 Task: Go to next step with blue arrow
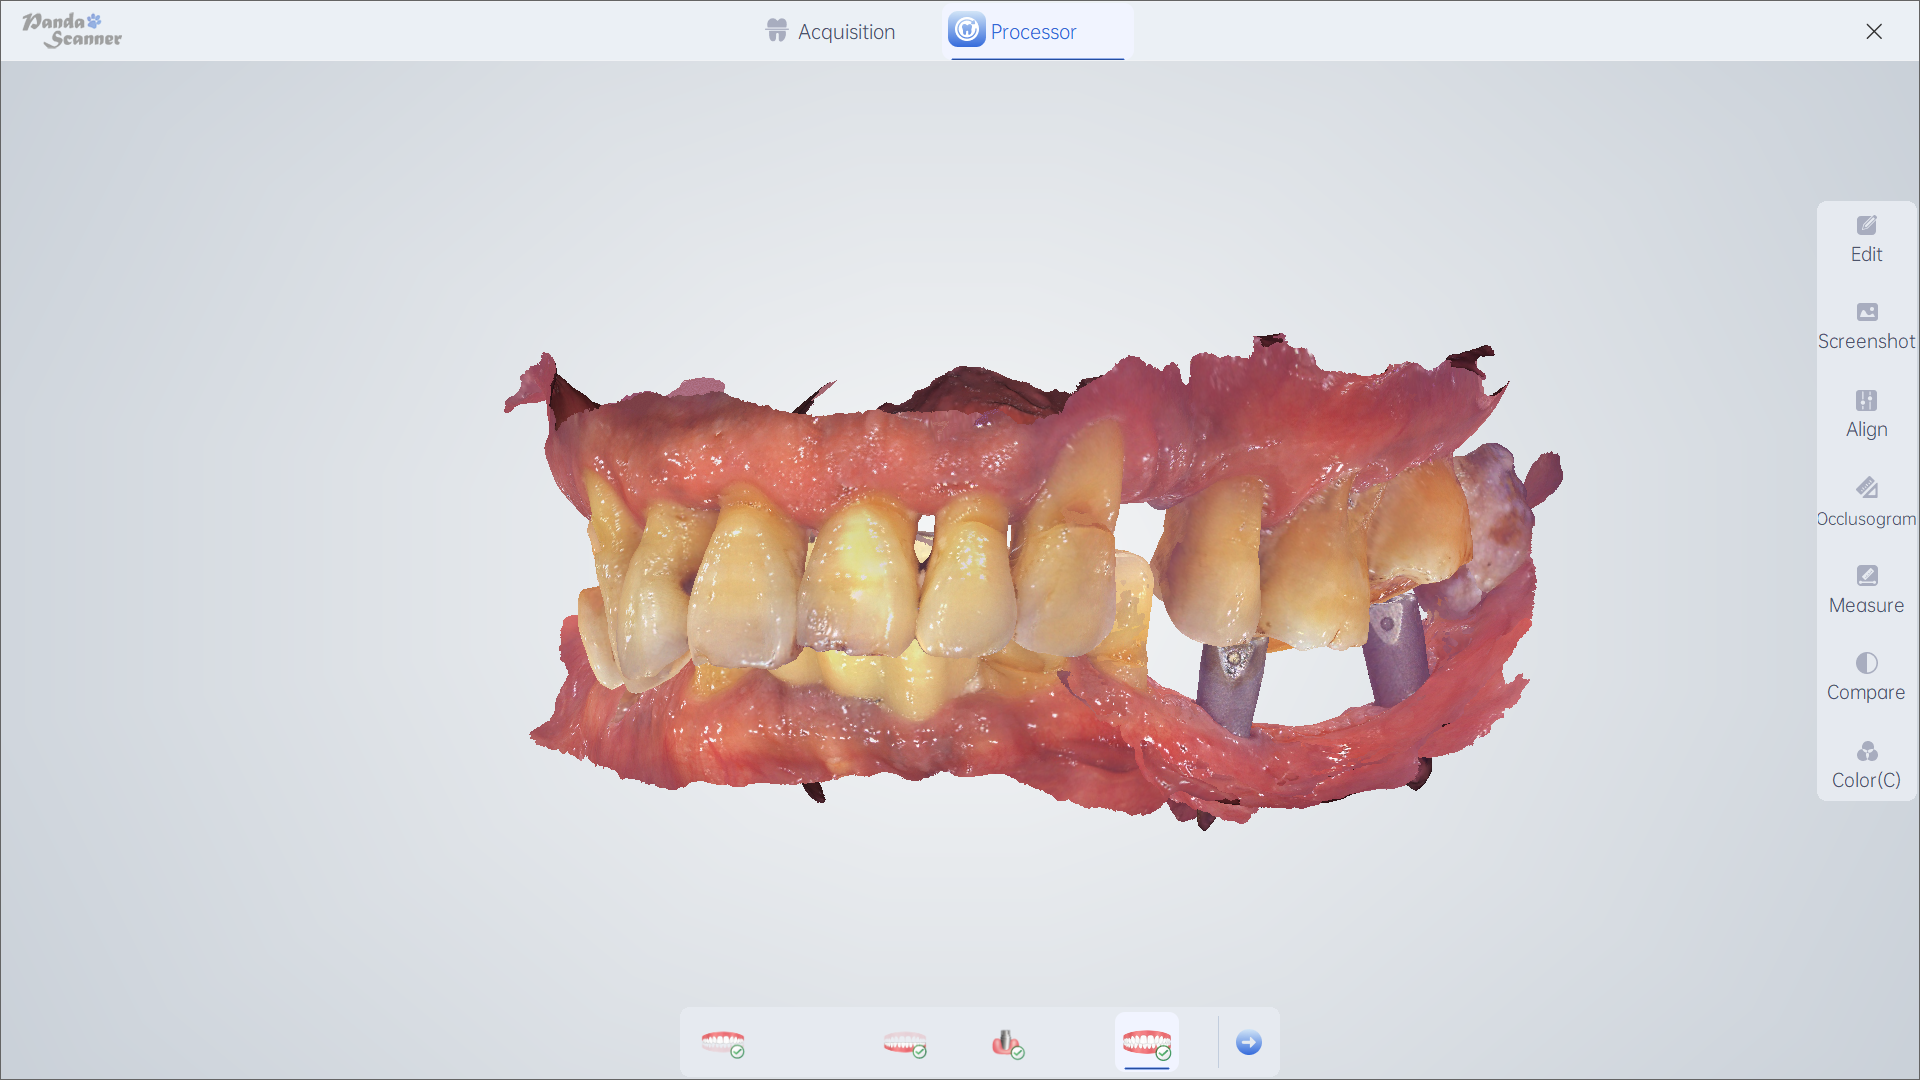click(1249, 1043)
